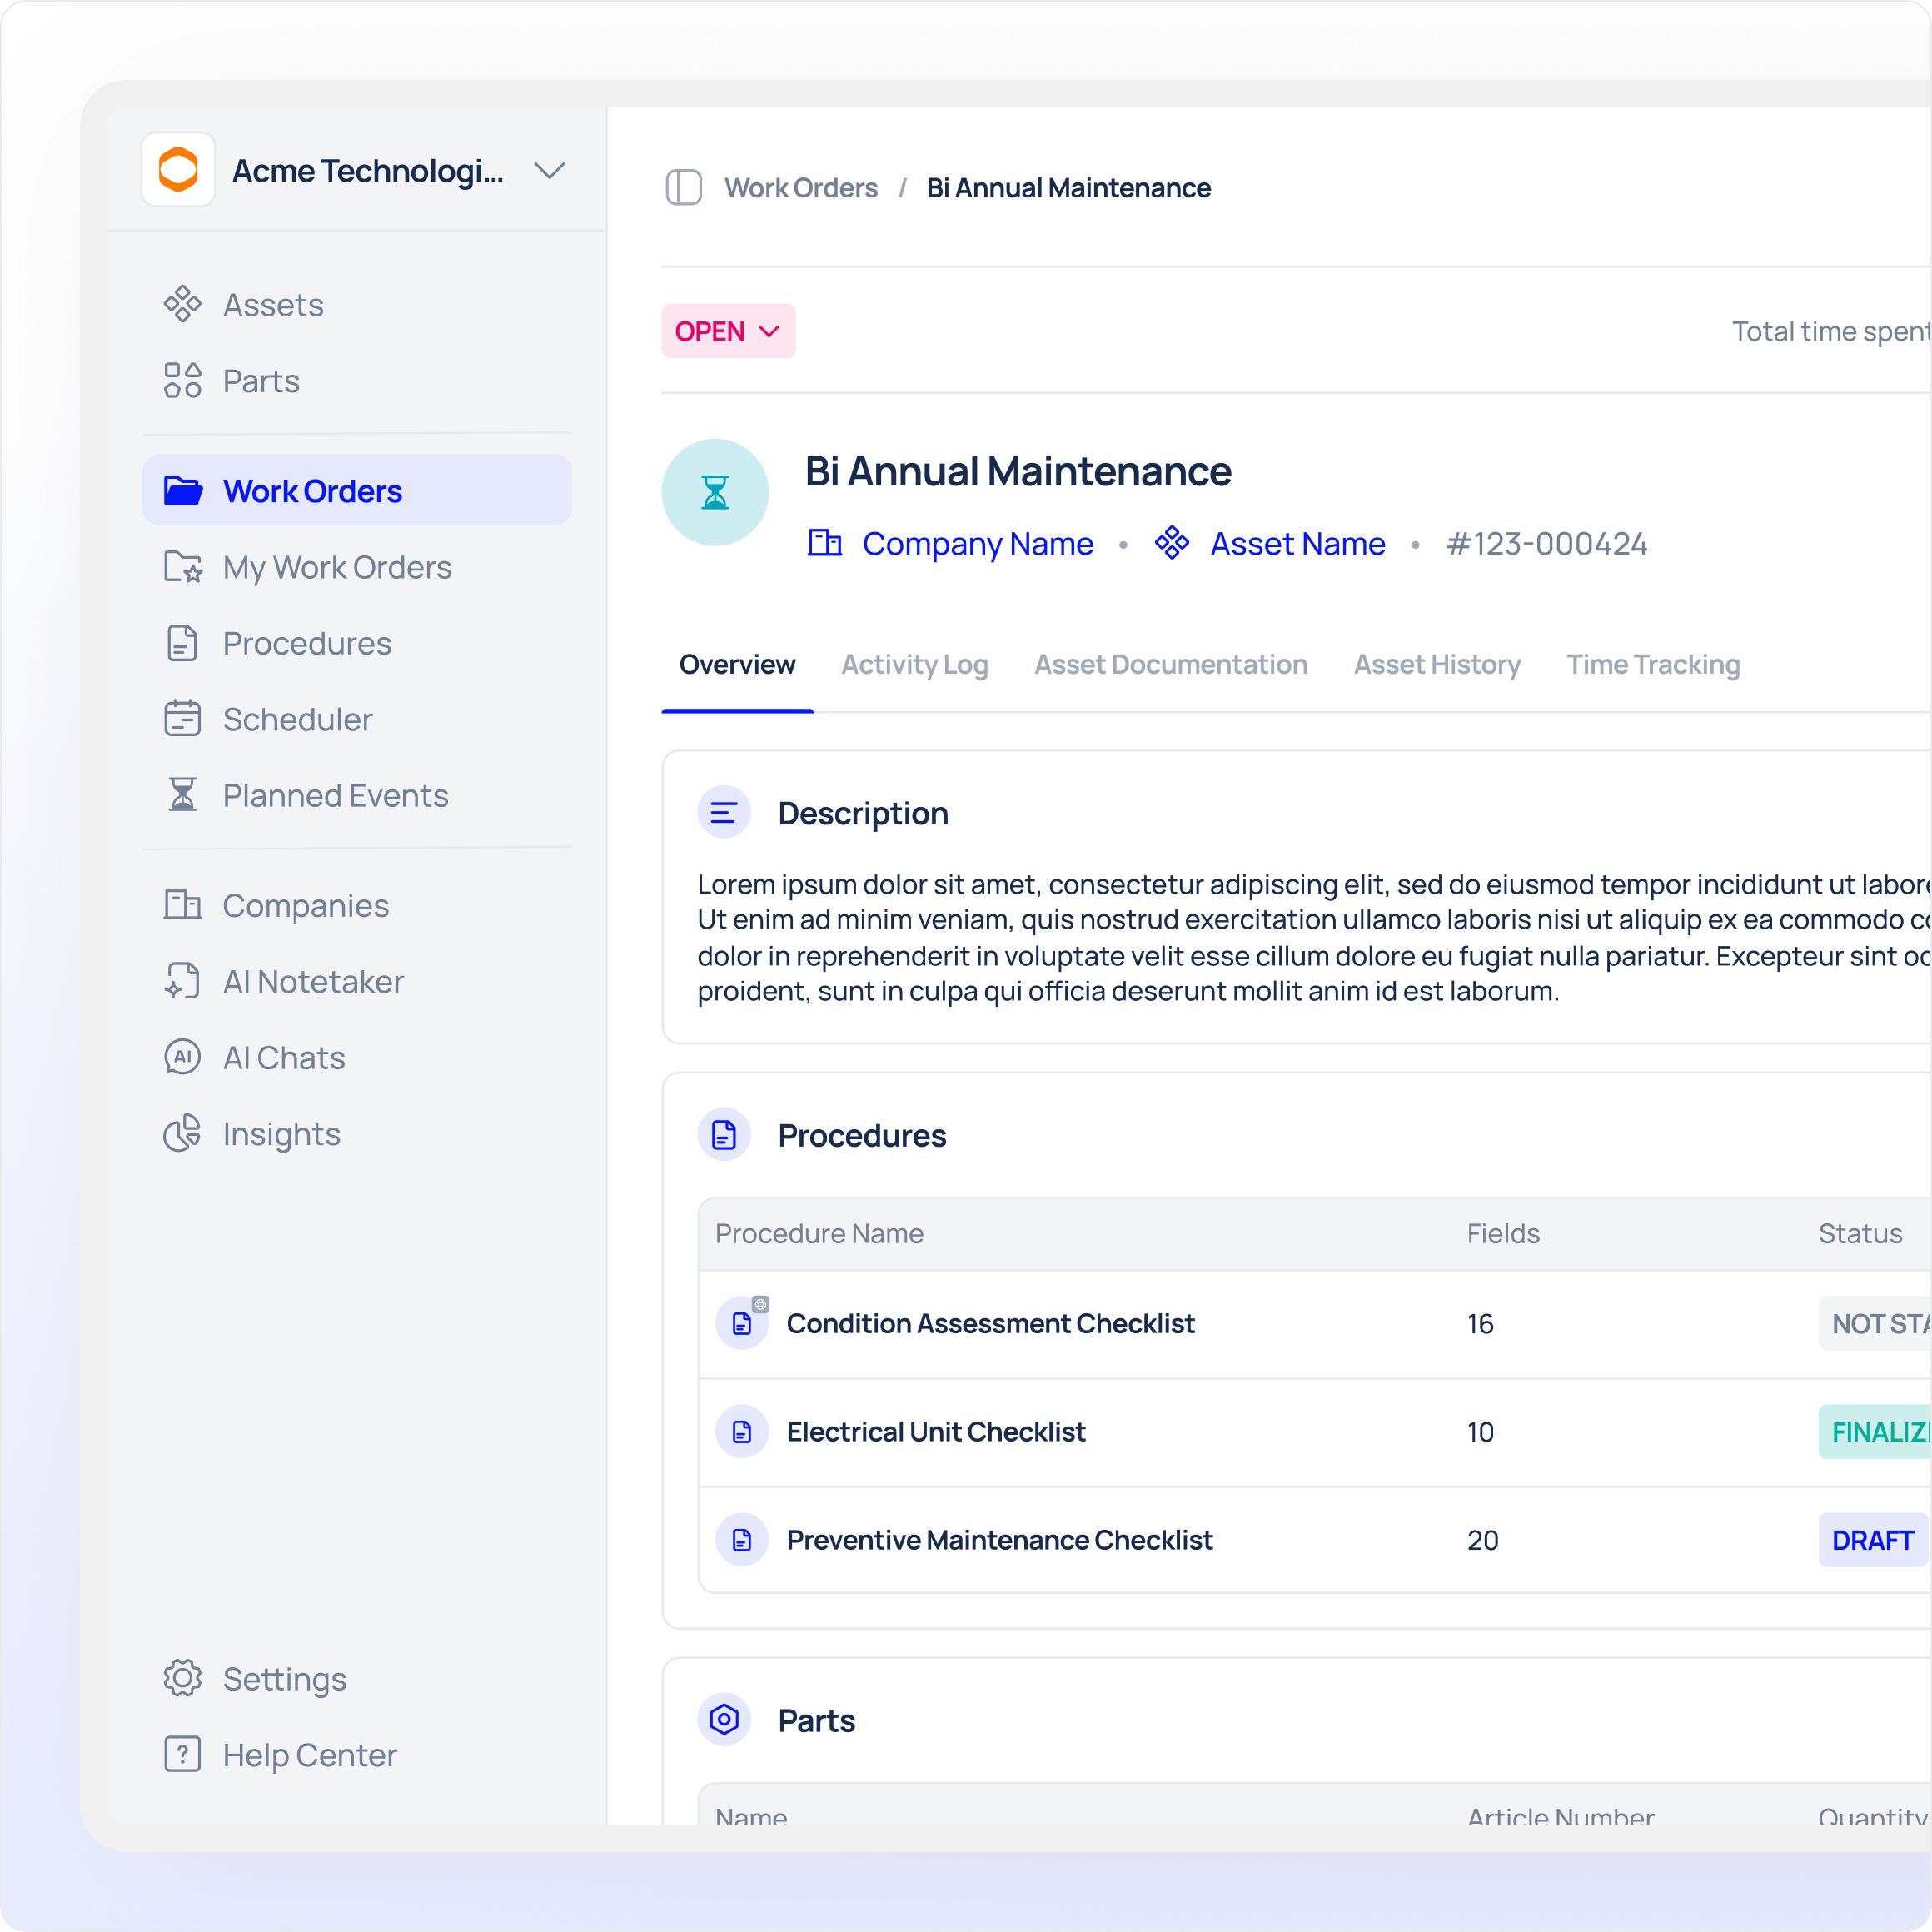
Task: Open Planned Events hourglass item
Action: click(335, 795)
